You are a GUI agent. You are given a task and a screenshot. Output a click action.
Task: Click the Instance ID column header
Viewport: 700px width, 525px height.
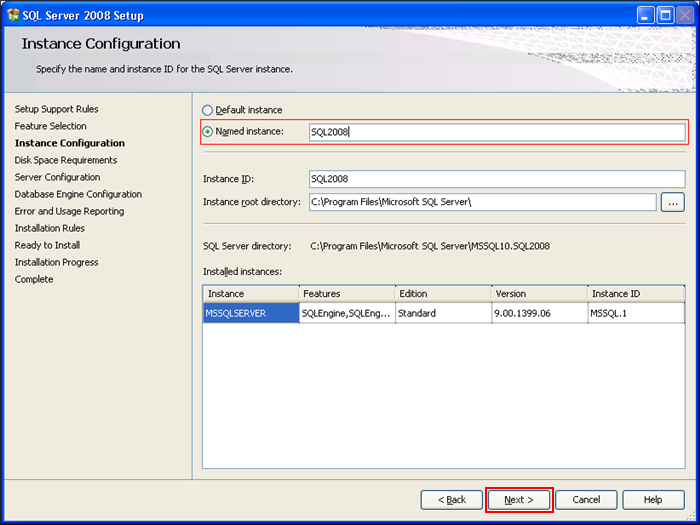click(635, 294)
